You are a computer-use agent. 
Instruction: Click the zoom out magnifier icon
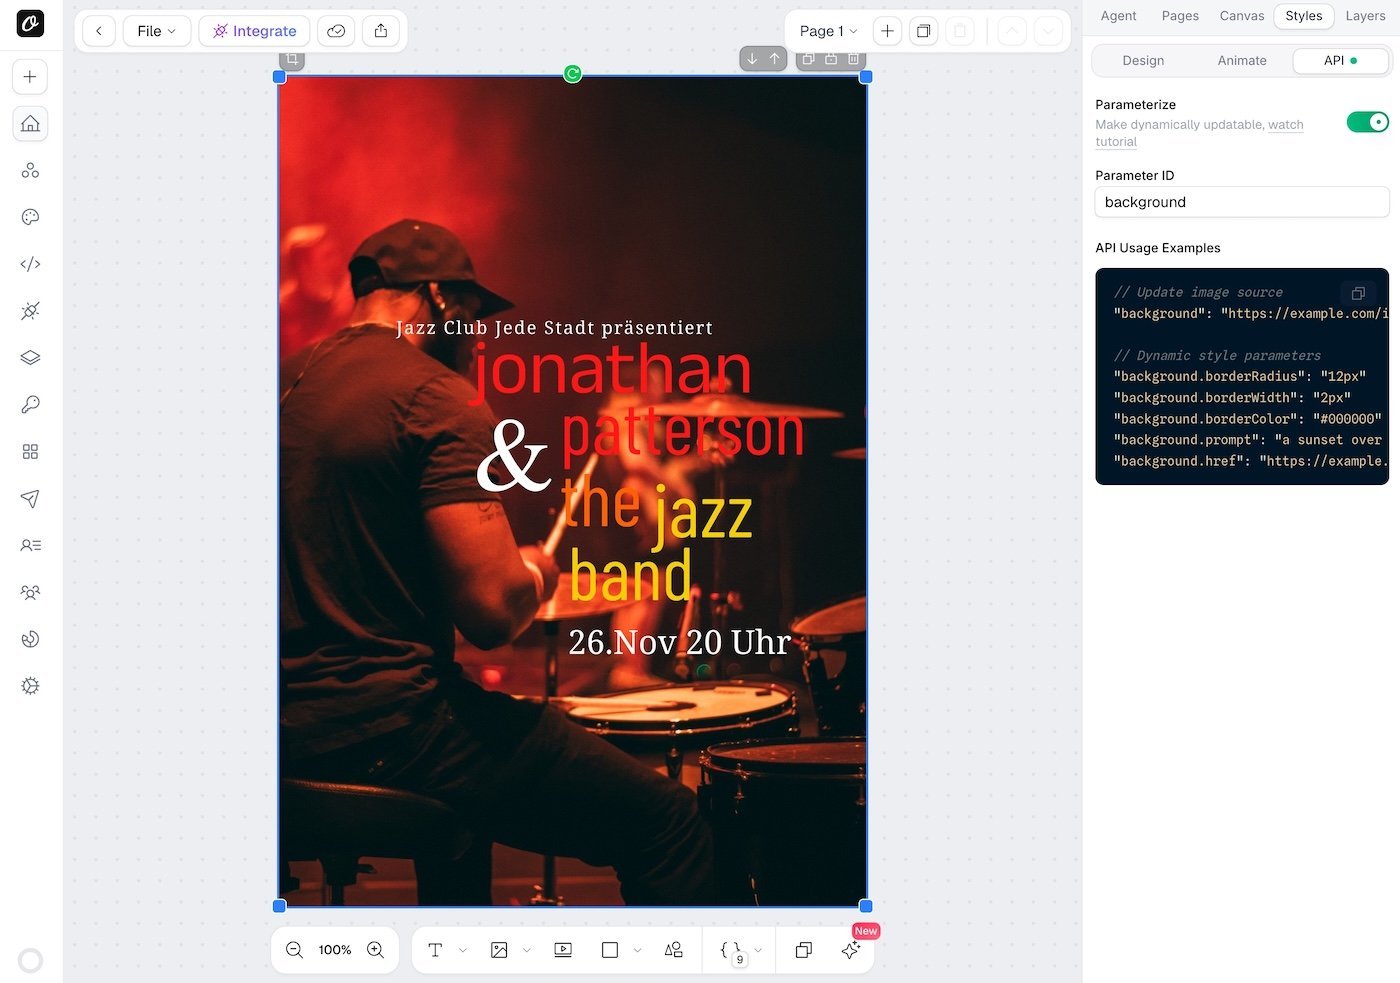pyautogui.click(x=294, y=950)
